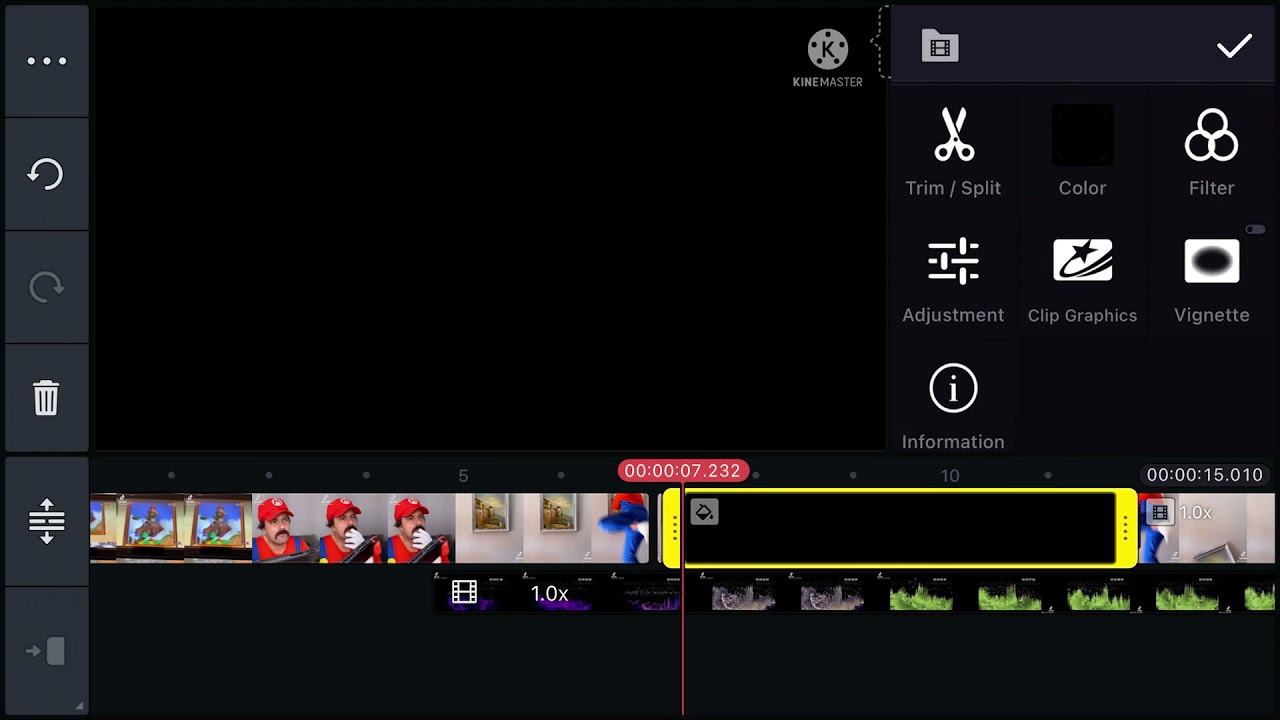Select the Mario character video clip
The height and width of the screenshot is (720, 1280).
[x=353, y=528]
